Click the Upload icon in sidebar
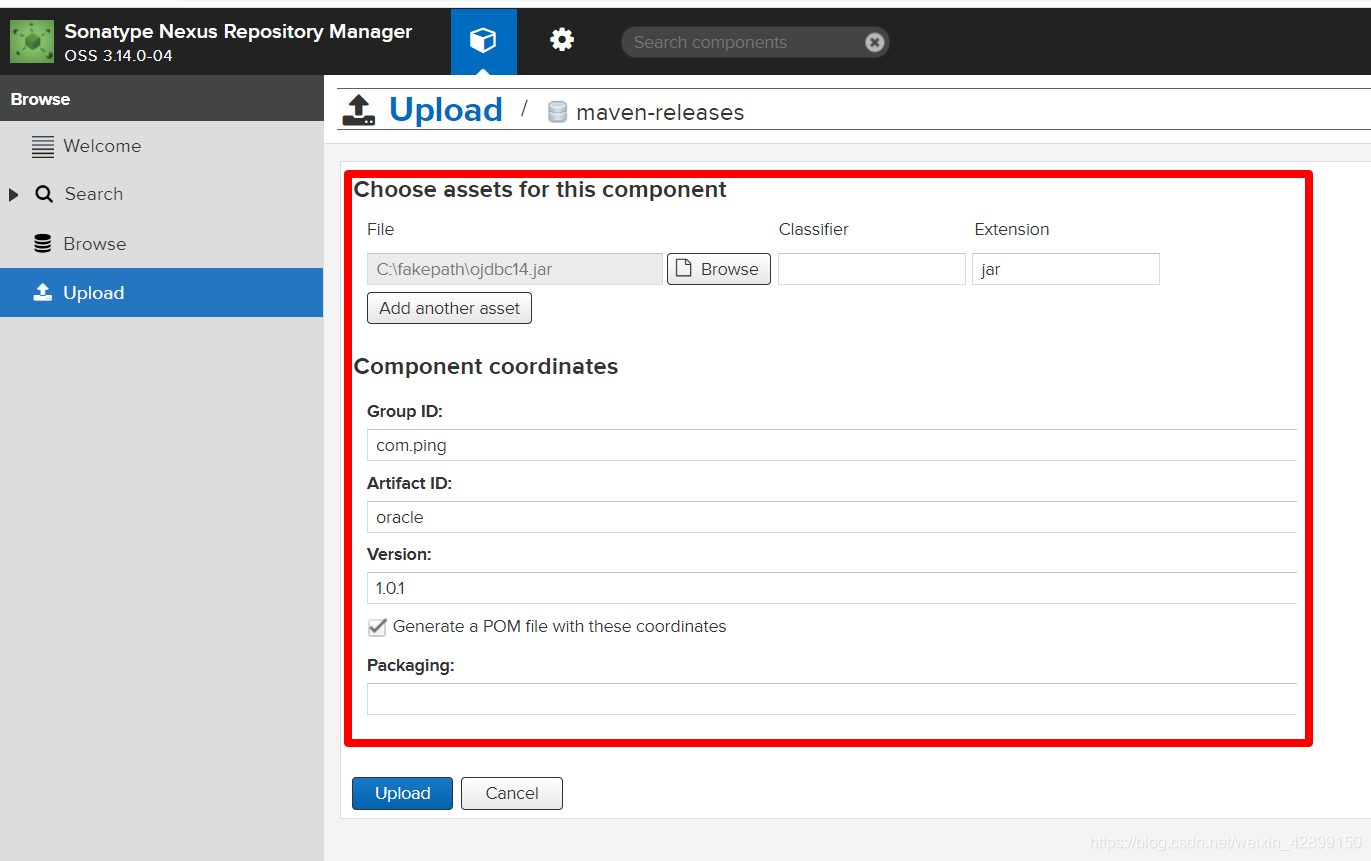Viewport: 1371px width, 861px height. tap(43, 292)
